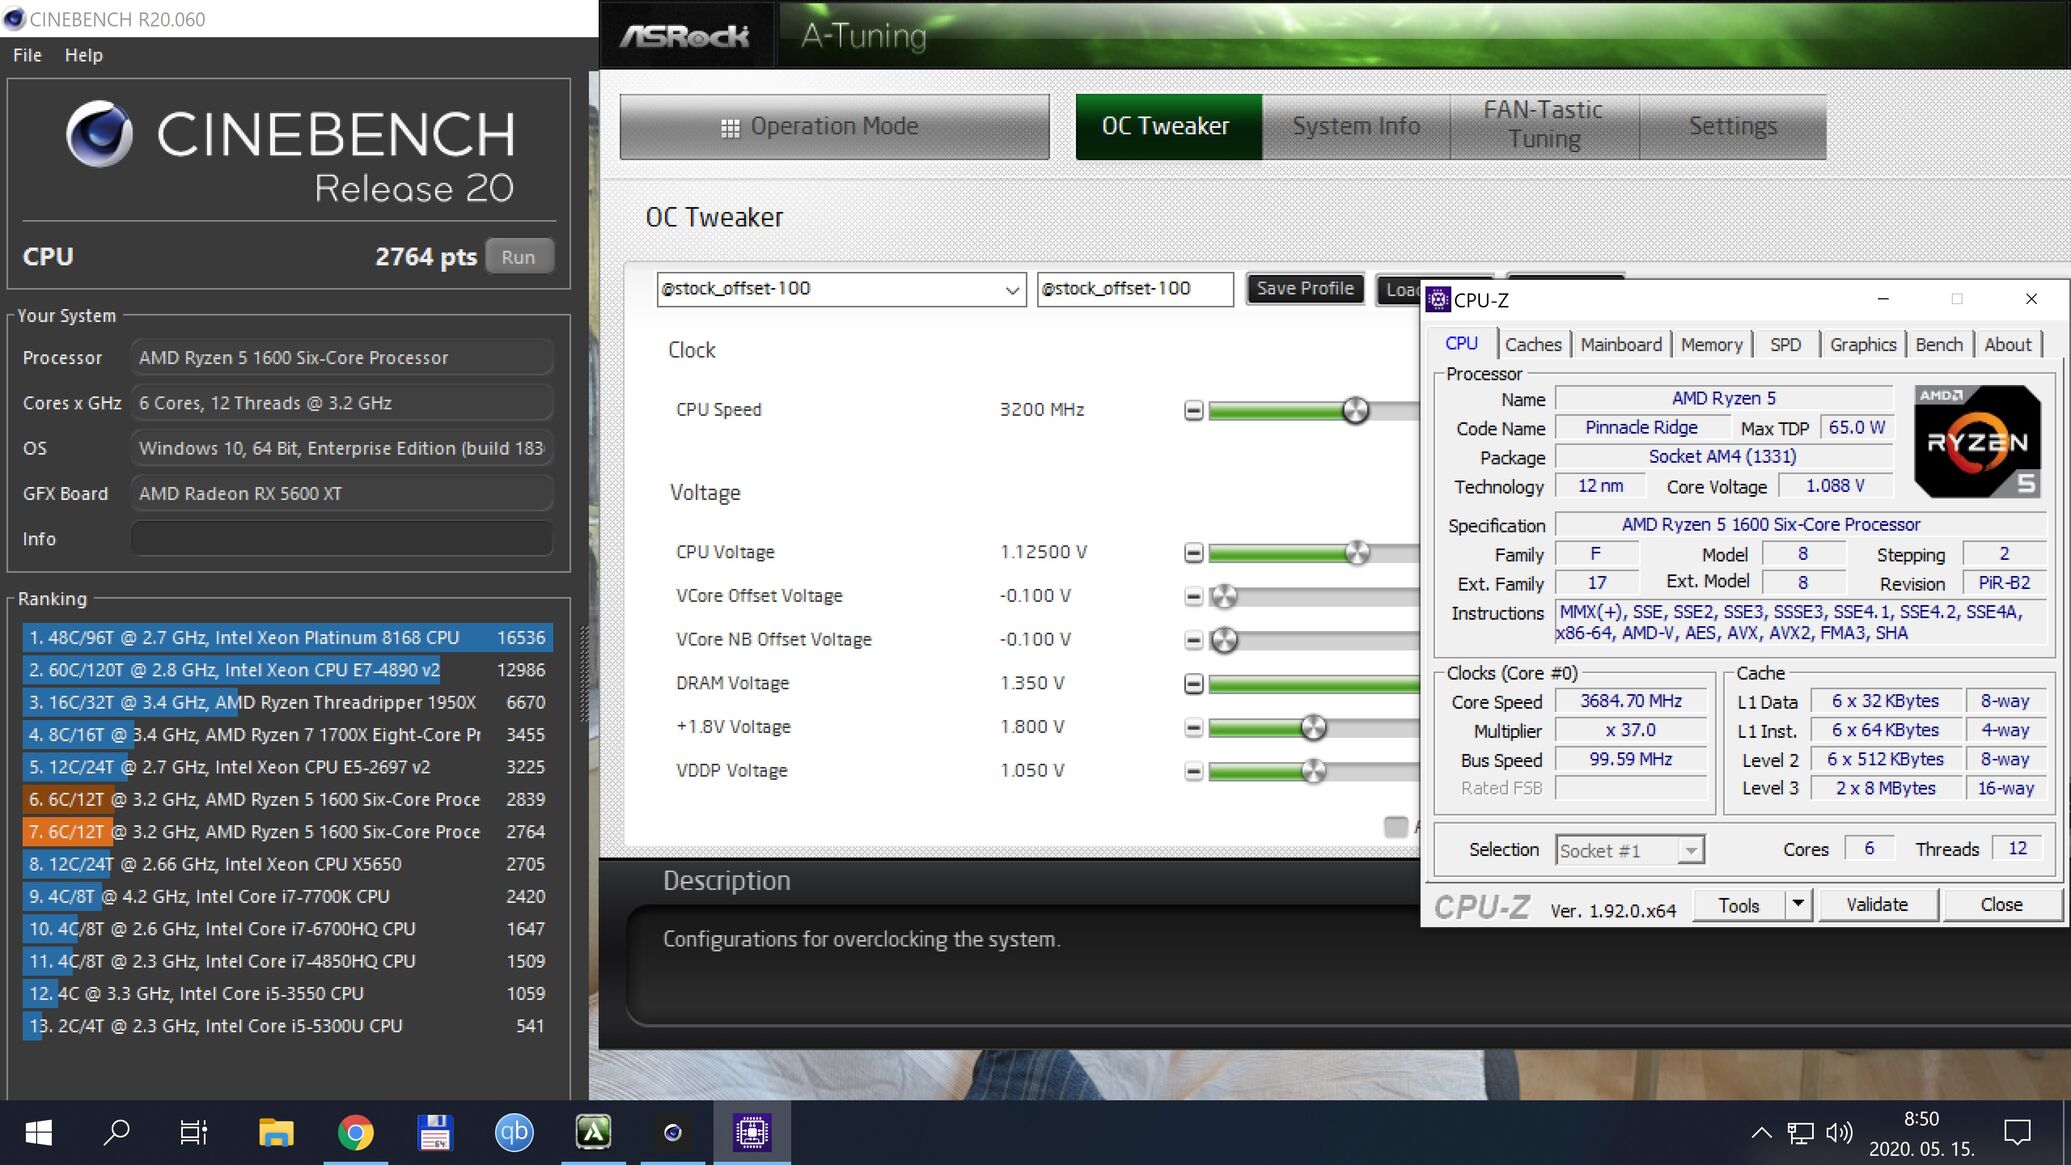Open the taskbar clock and date
Screen dimensions: 2071x1165
tap(1921, 1133)
